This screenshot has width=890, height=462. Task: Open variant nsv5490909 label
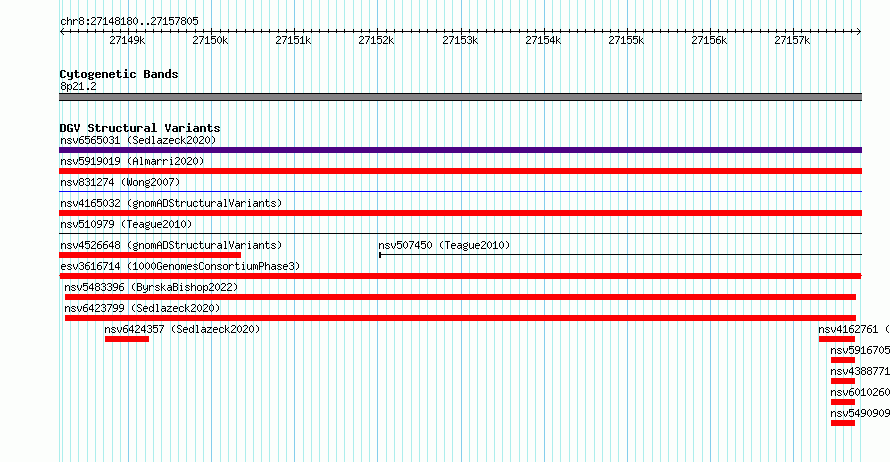point(860,413)
